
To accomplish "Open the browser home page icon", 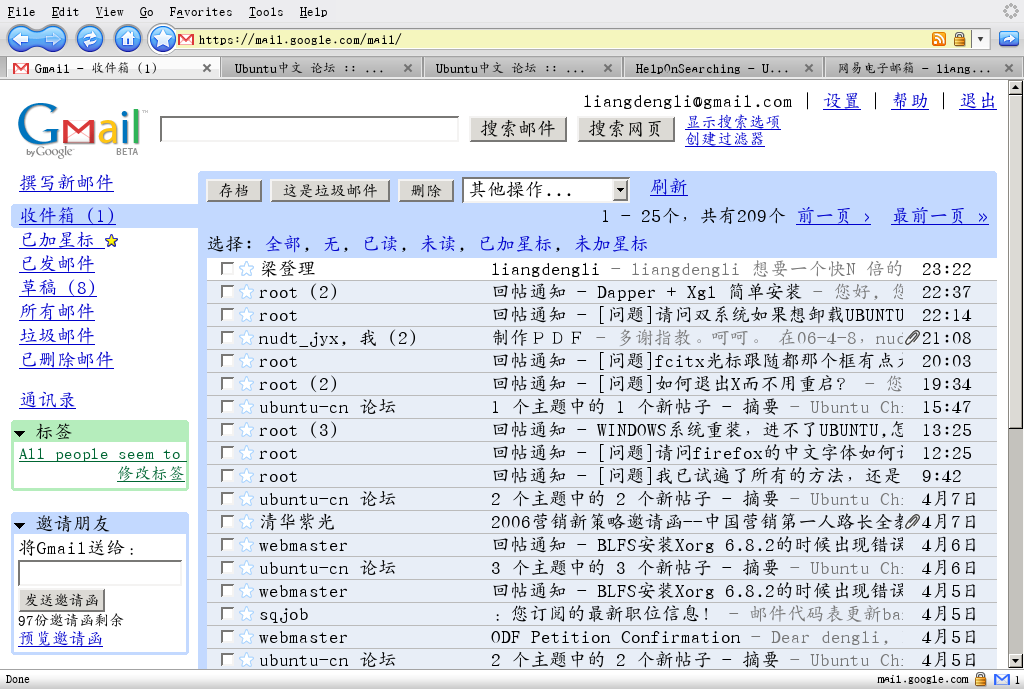I will [128, 39].
